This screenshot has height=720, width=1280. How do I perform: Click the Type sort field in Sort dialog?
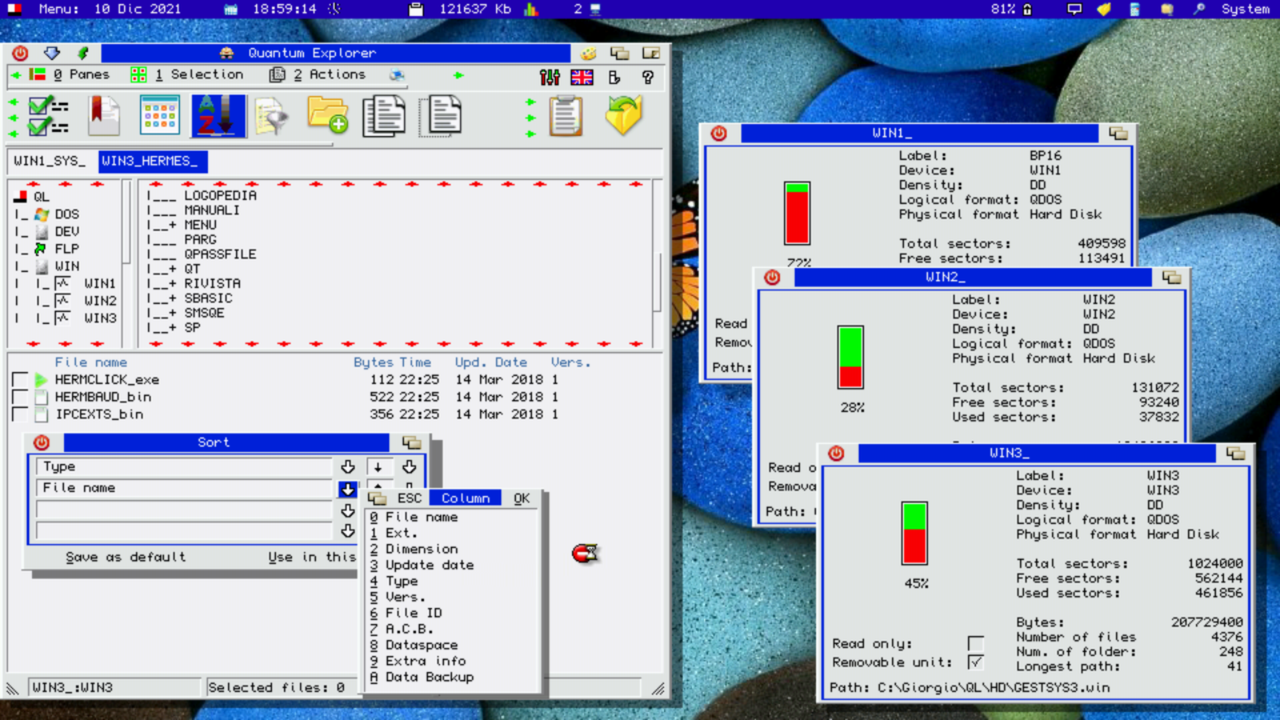click(x=184, y=467)
